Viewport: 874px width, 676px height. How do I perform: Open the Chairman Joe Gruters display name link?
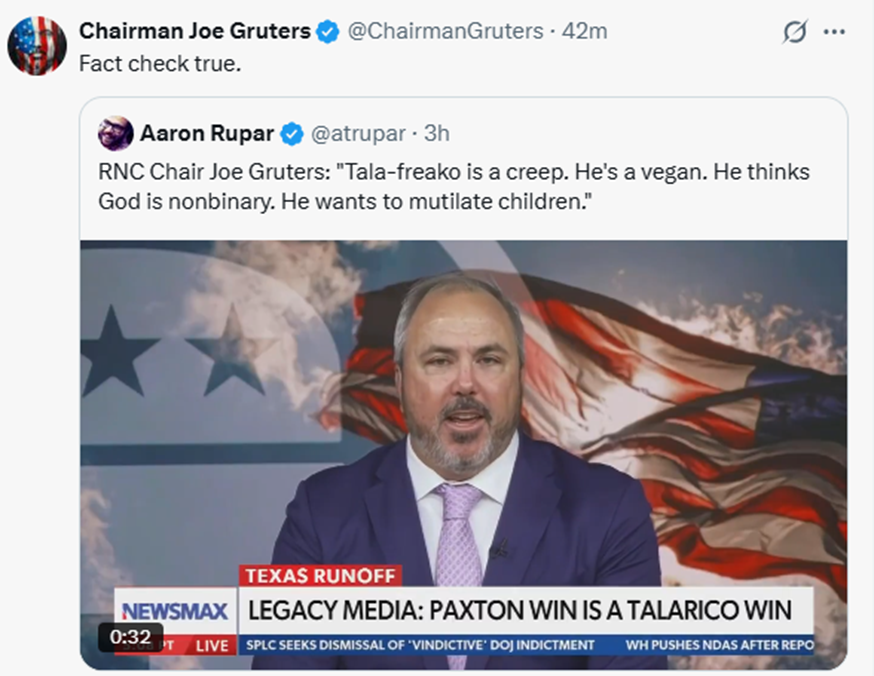[x=195, y=31]
